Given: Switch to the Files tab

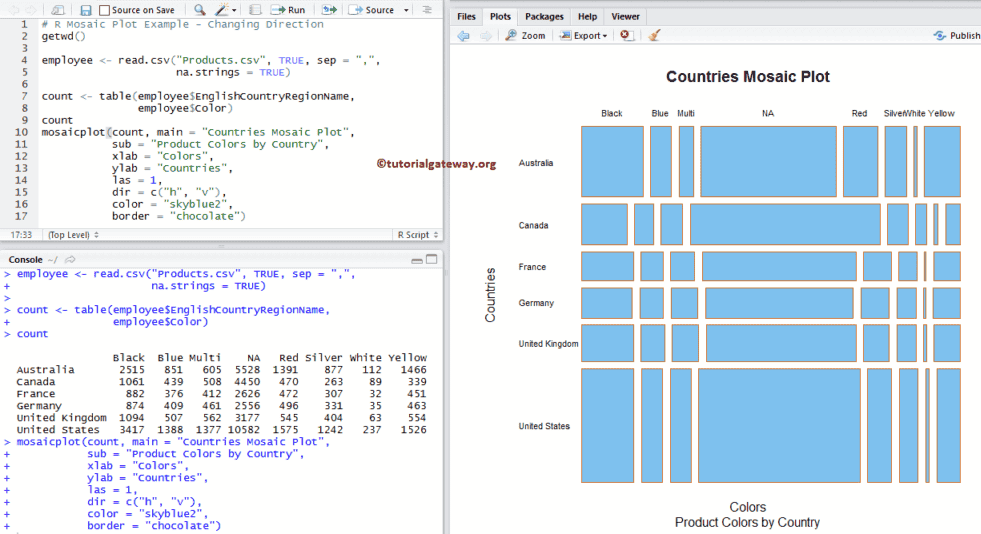Looking at the screenshot, I should click(466, 16).
